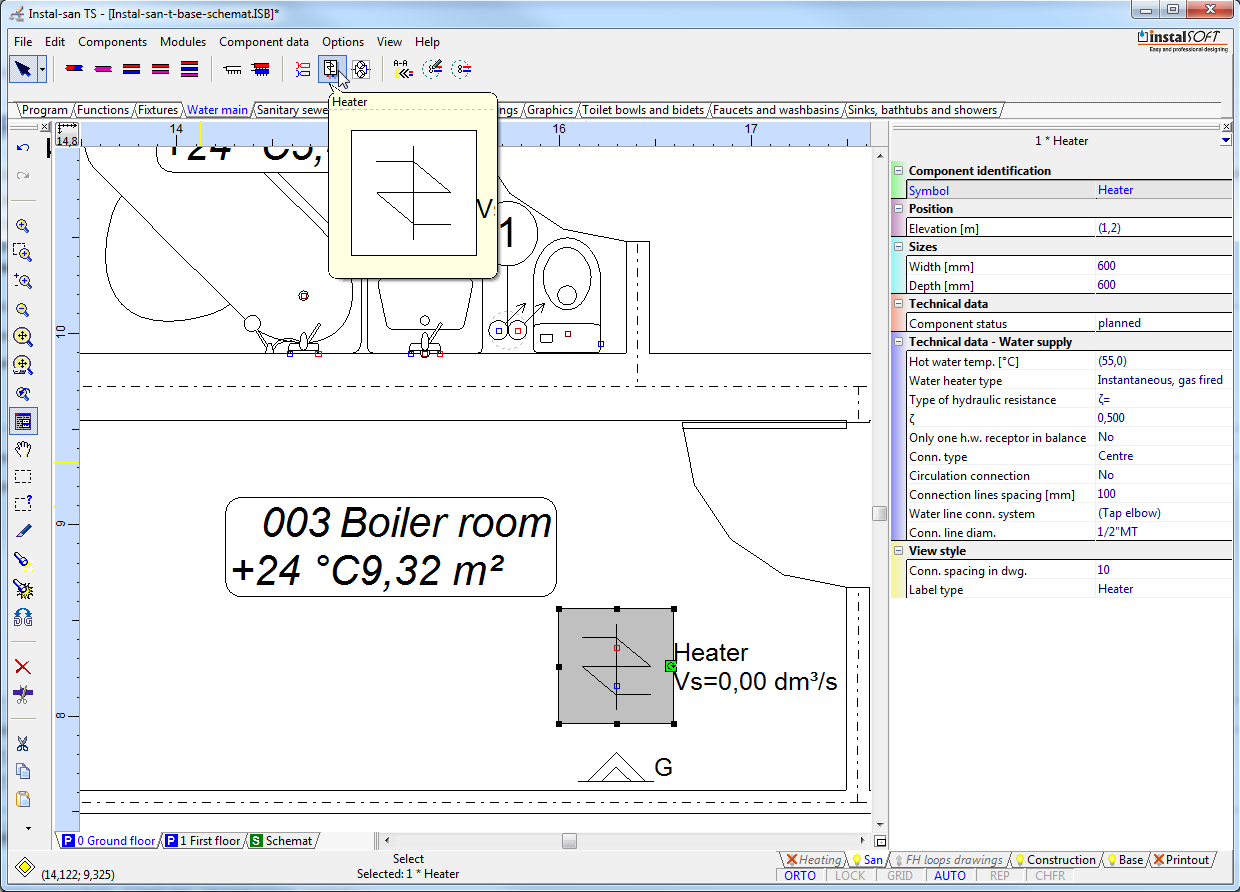Click the paste clipboard icon
The height and width of the screenshot is (892, 1240).
point(23,800)
